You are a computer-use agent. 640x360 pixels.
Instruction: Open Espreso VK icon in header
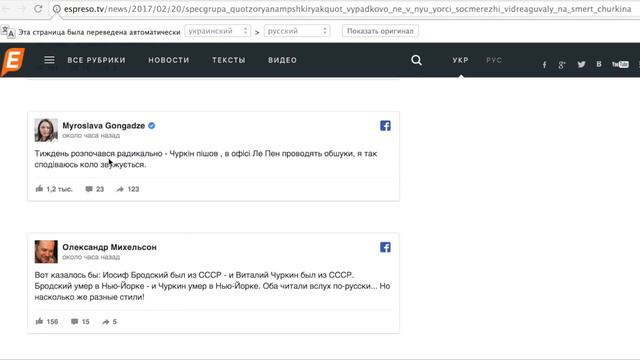pyautogui.click(x=599, y=64)
